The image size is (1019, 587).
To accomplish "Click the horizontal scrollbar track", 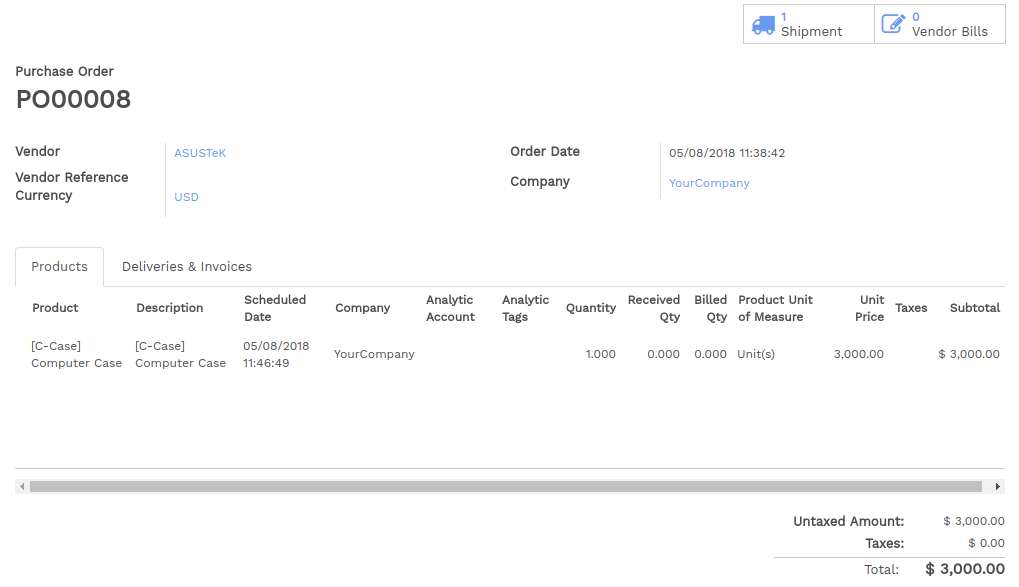I will [x=506, y=486].
